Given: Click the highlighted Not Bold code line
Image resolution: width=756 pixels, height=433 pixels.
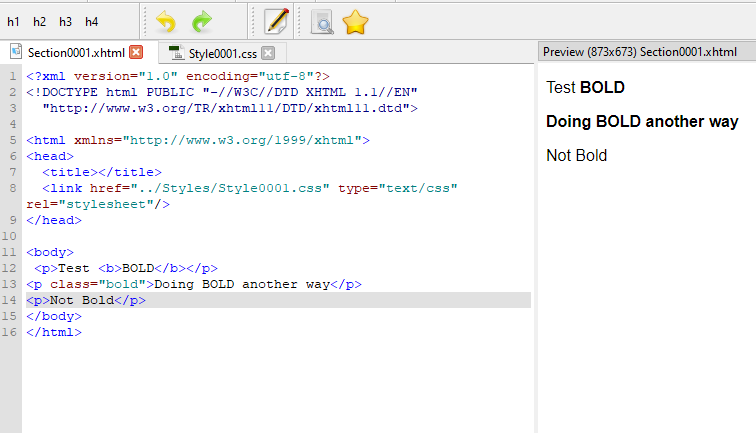Looking at the screenshot, I should point(278,300).
